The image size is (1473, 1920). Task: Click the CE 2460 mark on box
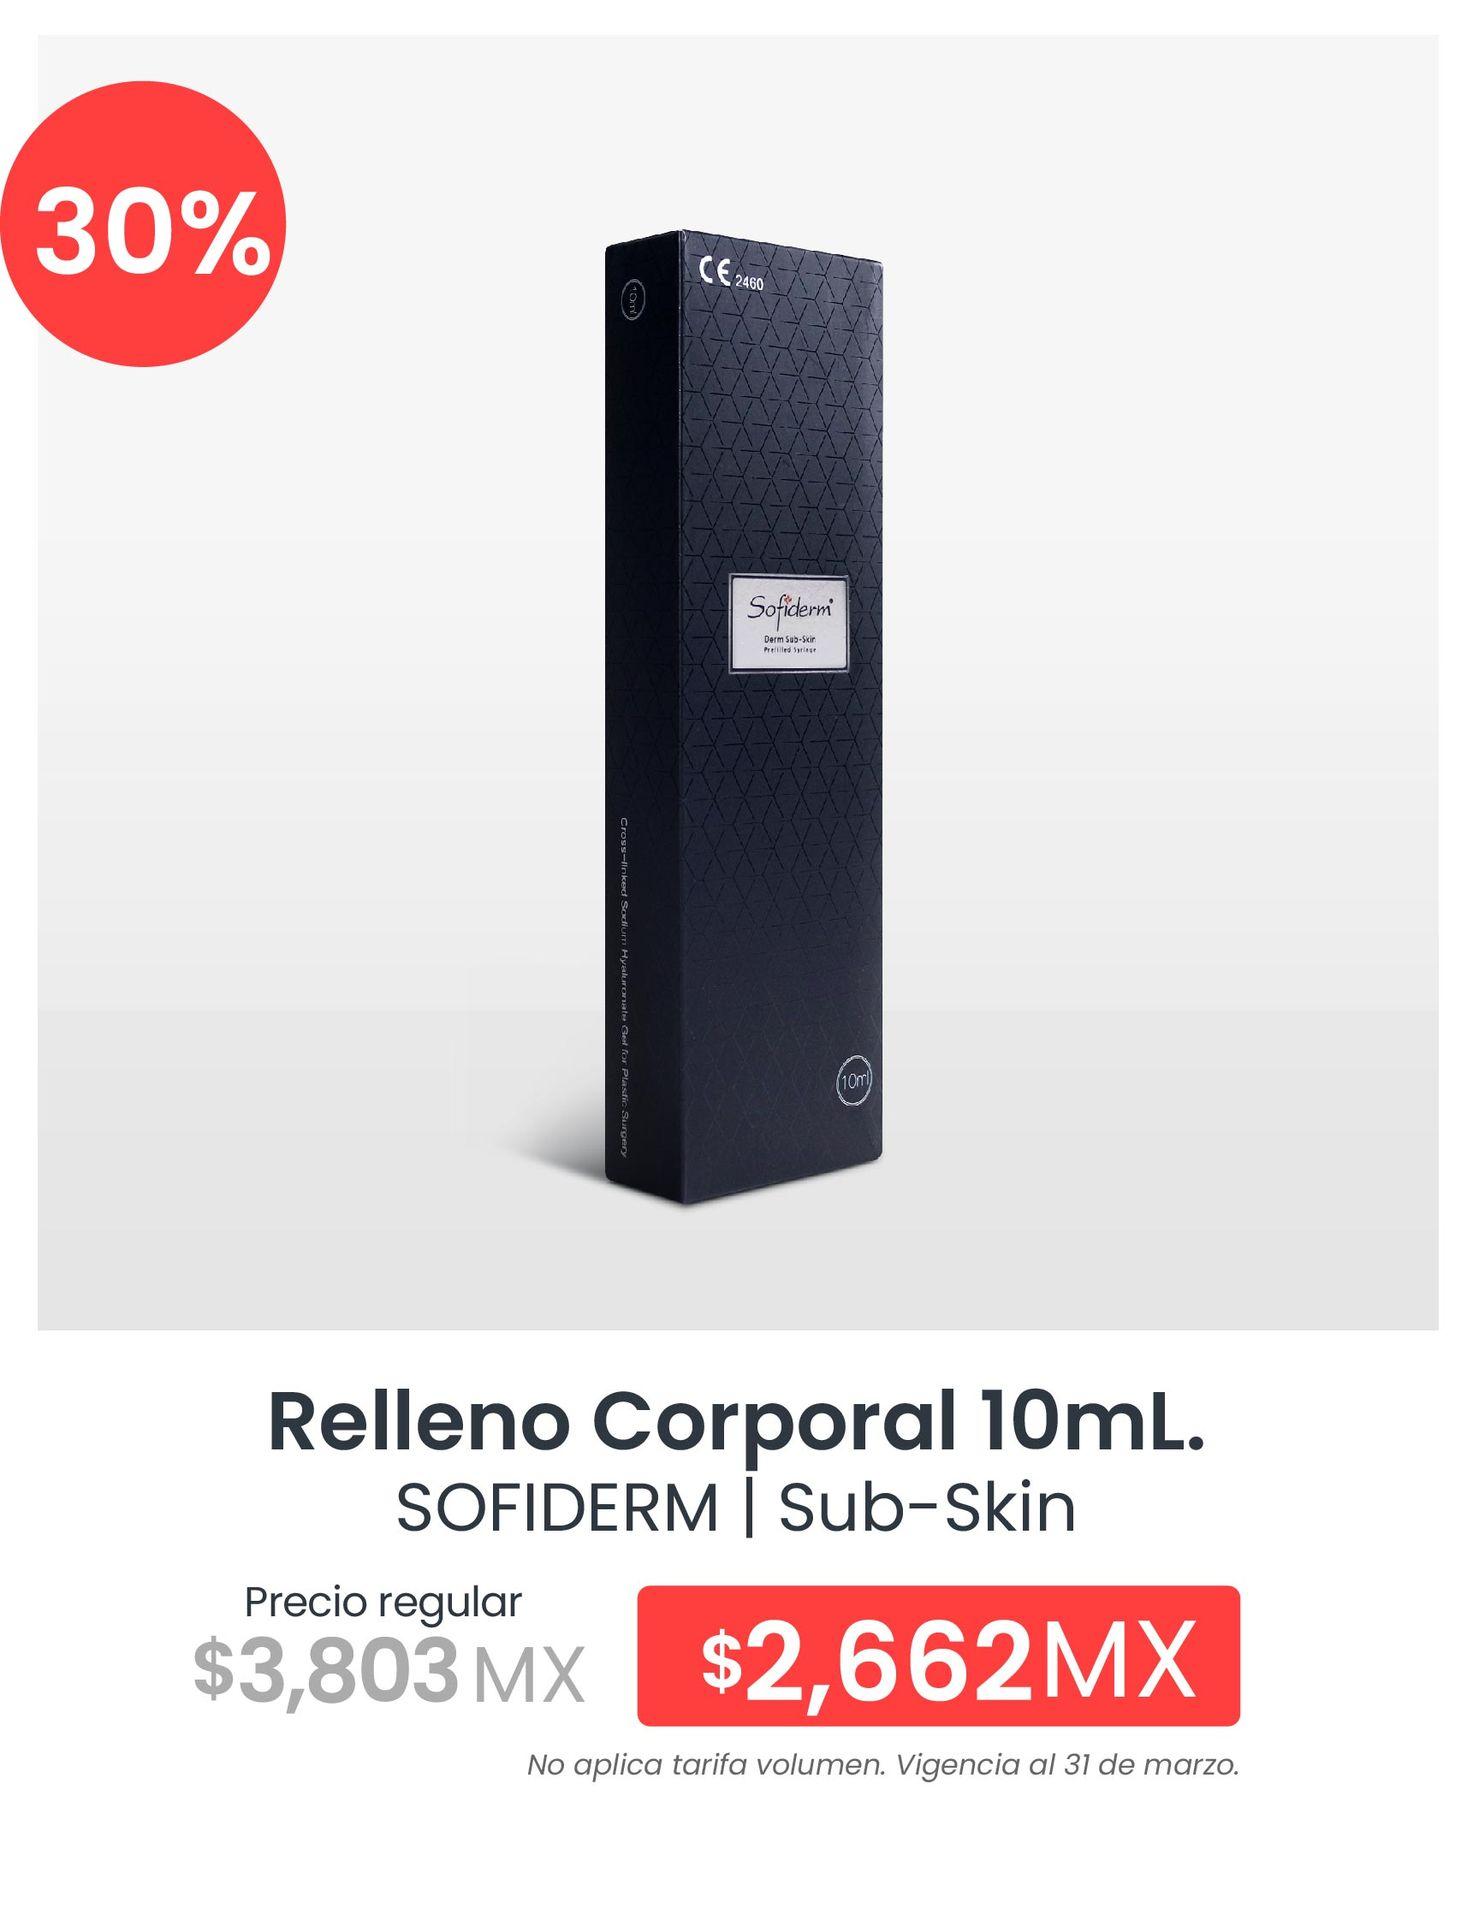(x=732, y=275)
